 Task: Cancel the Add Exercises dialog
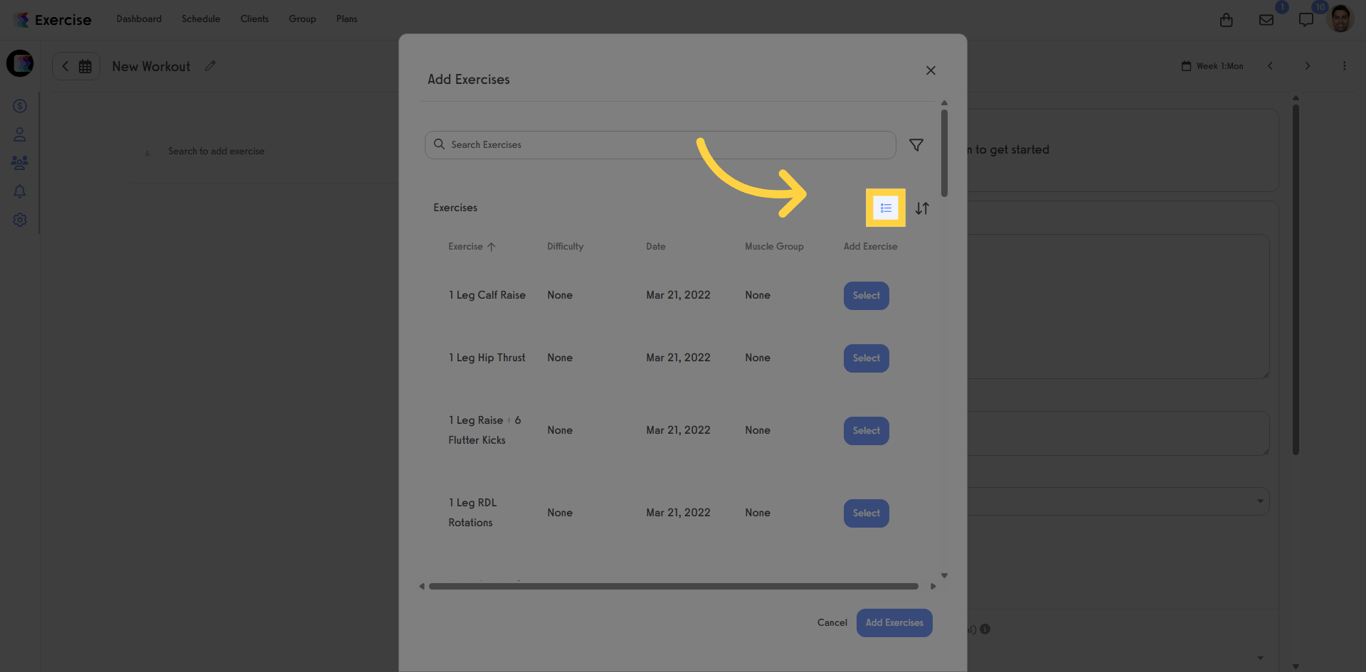pyautogui.click(x=831, y=622)
